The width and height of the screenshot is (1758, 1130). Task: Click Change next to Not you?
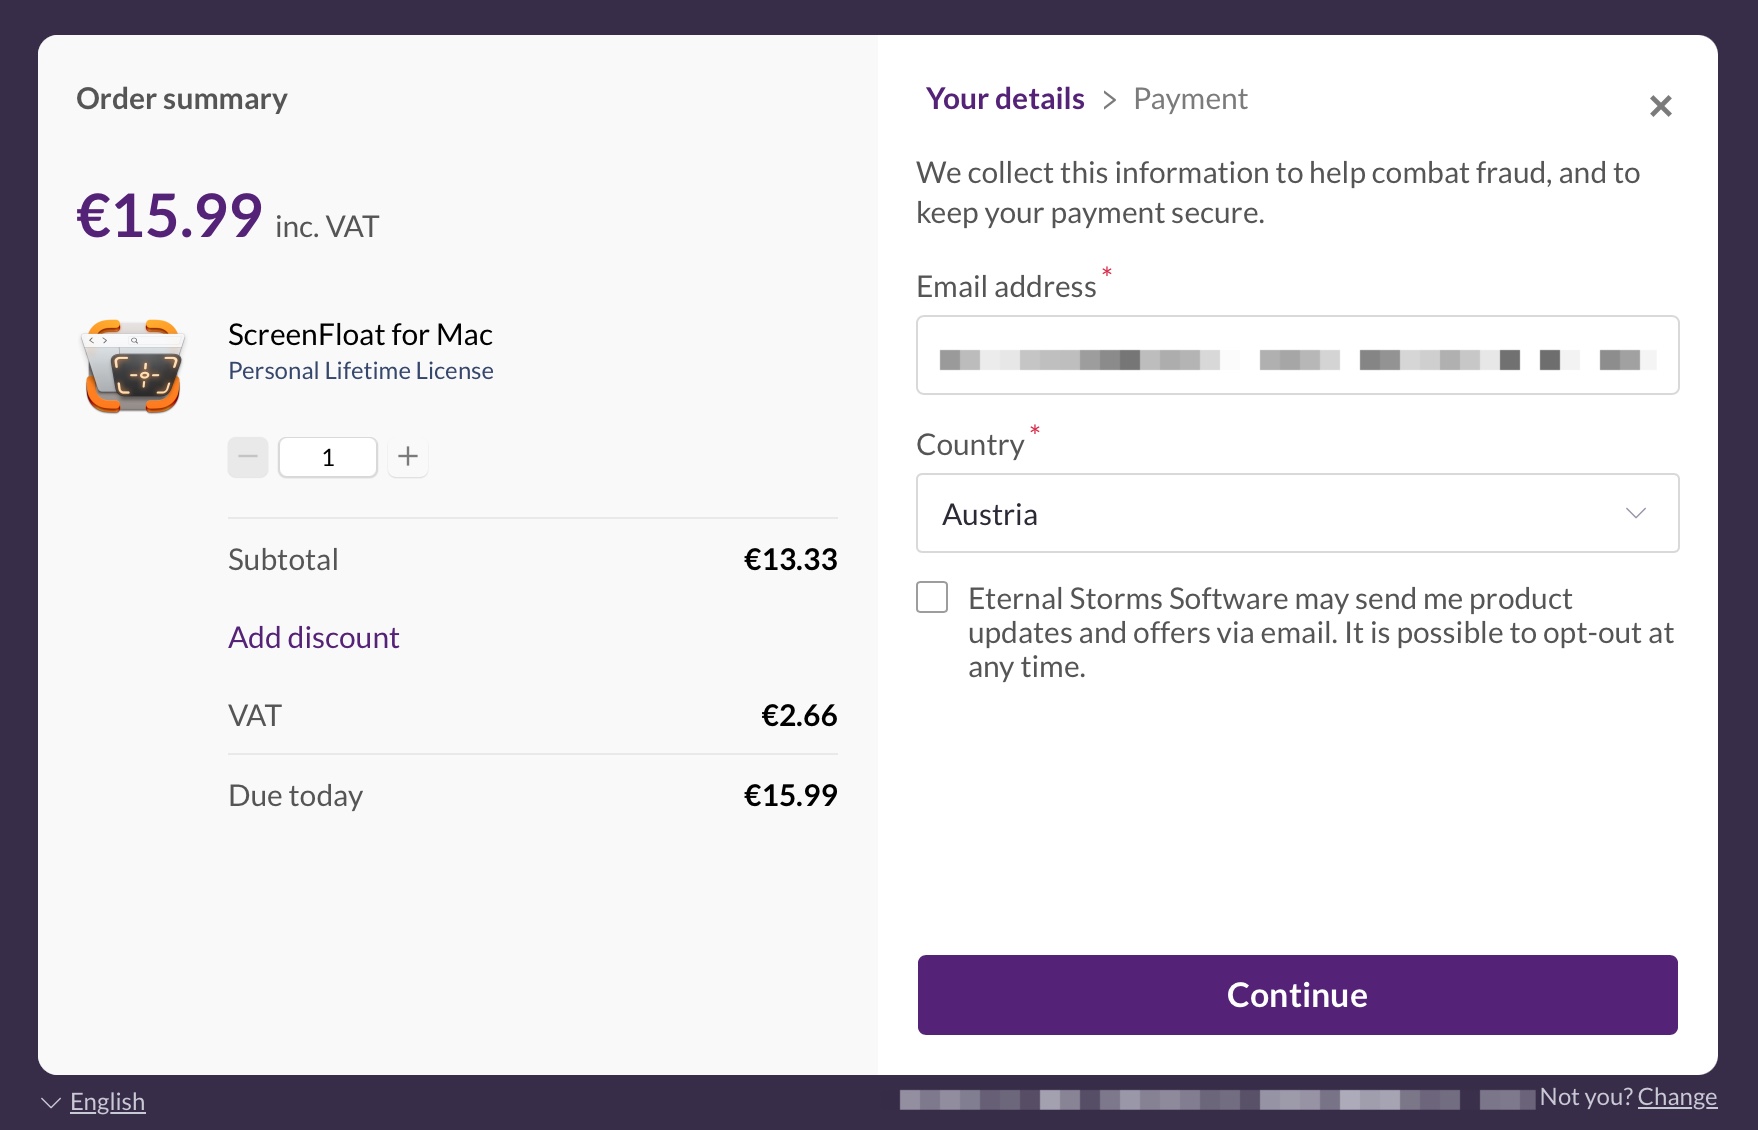click(1677, 1097)
